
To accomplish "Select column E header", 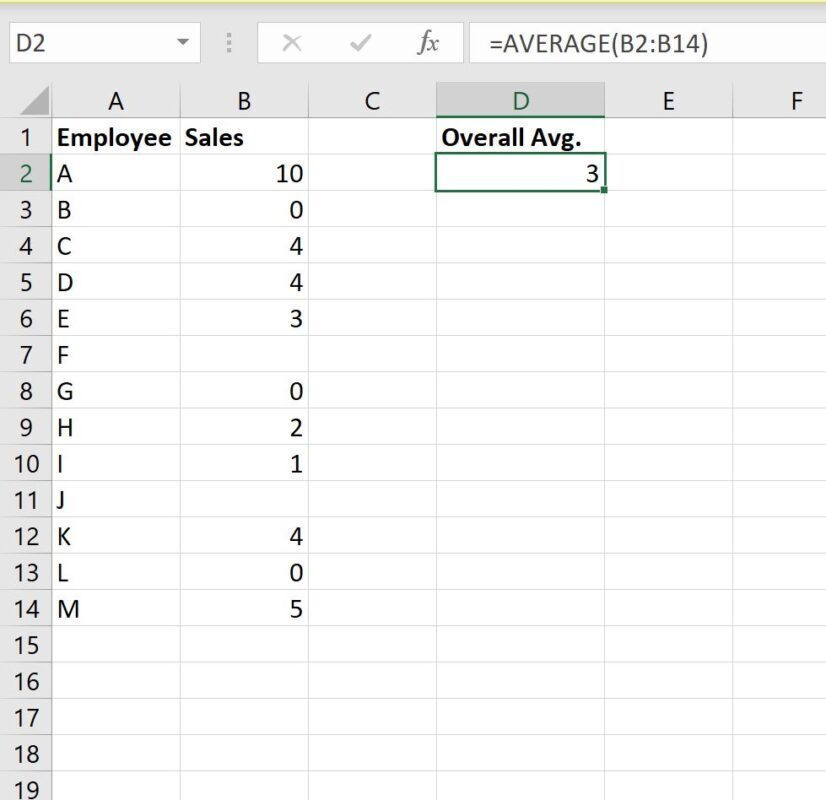I will tap(668, 101).
